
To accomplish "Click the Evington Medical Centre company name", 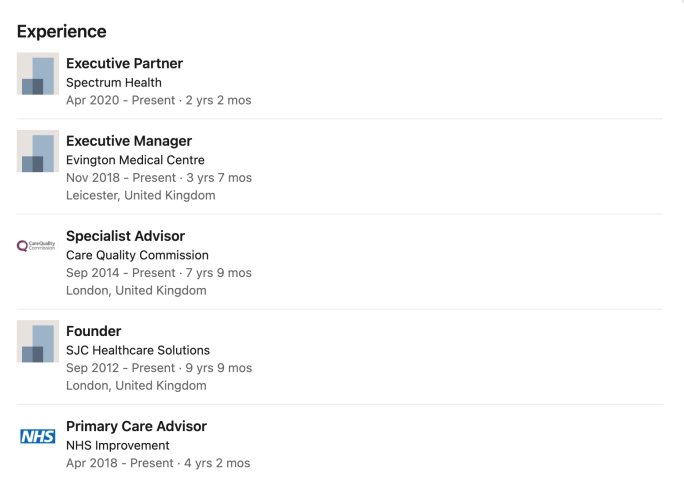I will click(135, 160).
